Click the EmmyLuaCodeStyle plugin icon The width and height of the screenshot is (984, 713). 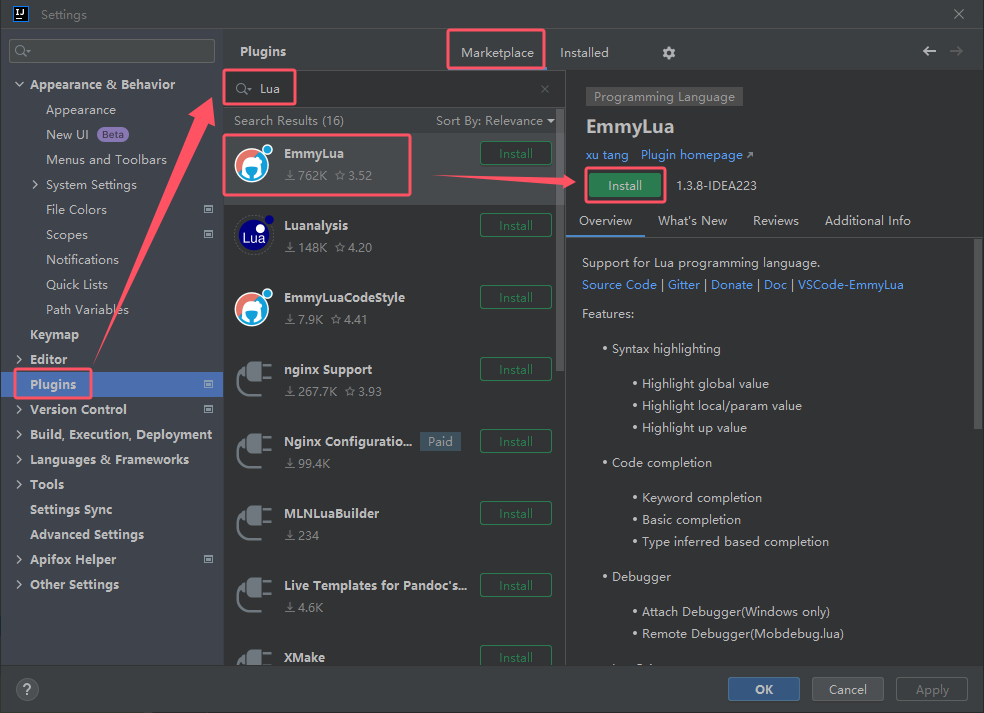coord(254,308)
